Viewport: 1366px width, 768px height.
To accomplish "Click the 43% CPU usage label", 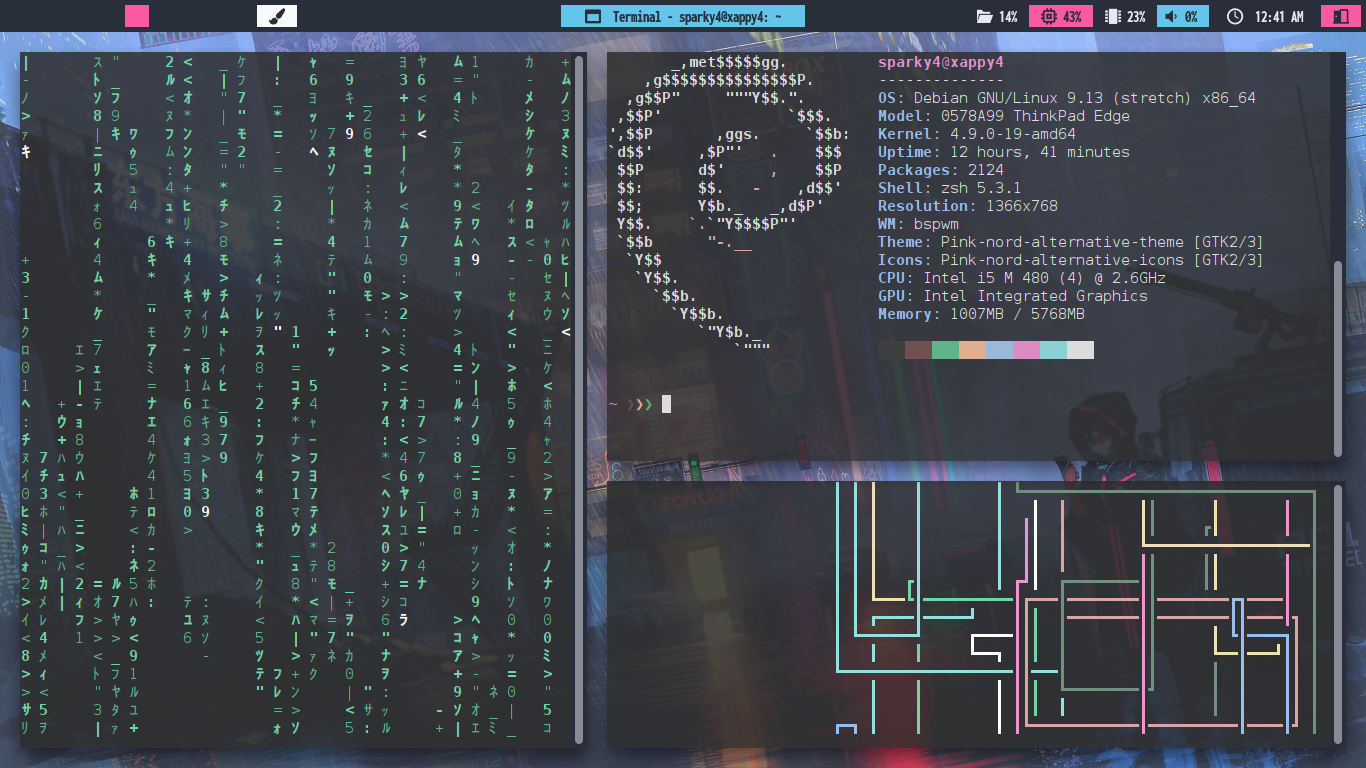I will [x=1072, y=16].
